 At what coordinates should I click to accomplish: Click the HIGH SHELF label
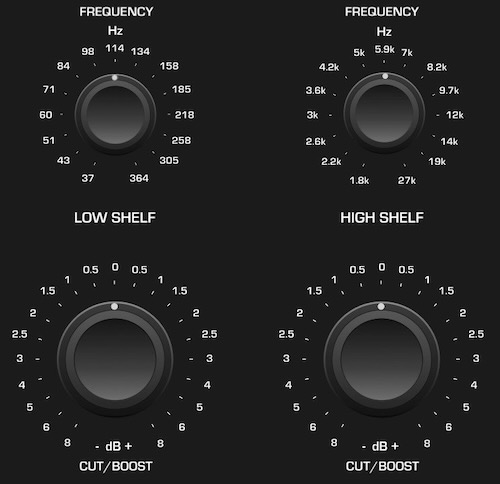(x=382, y=218)
